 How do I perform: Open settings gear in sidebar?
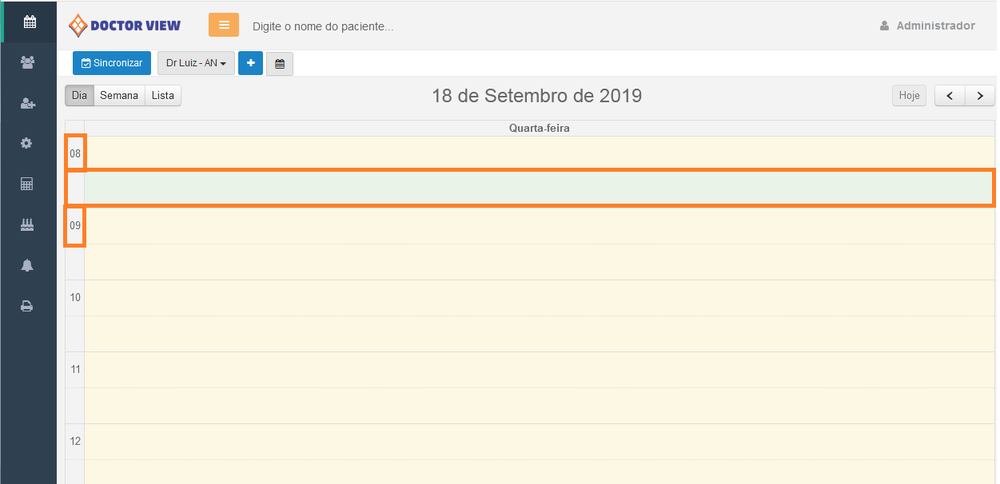click(x=28, y=143)
